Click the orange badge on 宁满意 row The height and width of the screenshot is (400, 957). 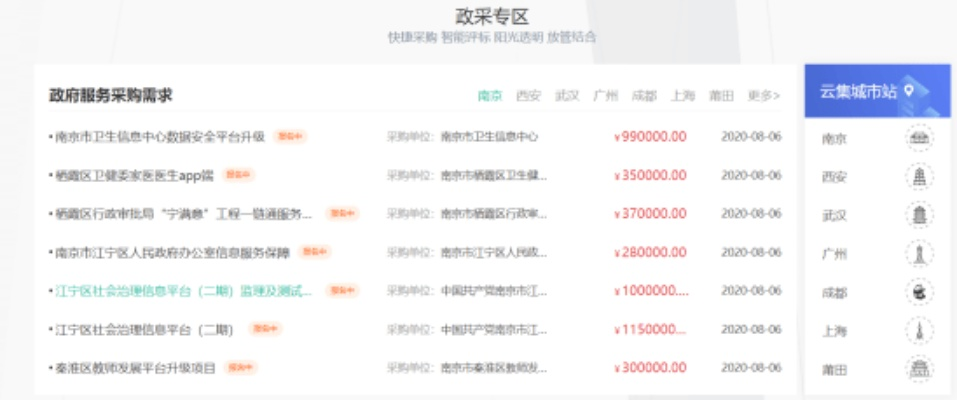pyautogui.click(x=342, y=213)
